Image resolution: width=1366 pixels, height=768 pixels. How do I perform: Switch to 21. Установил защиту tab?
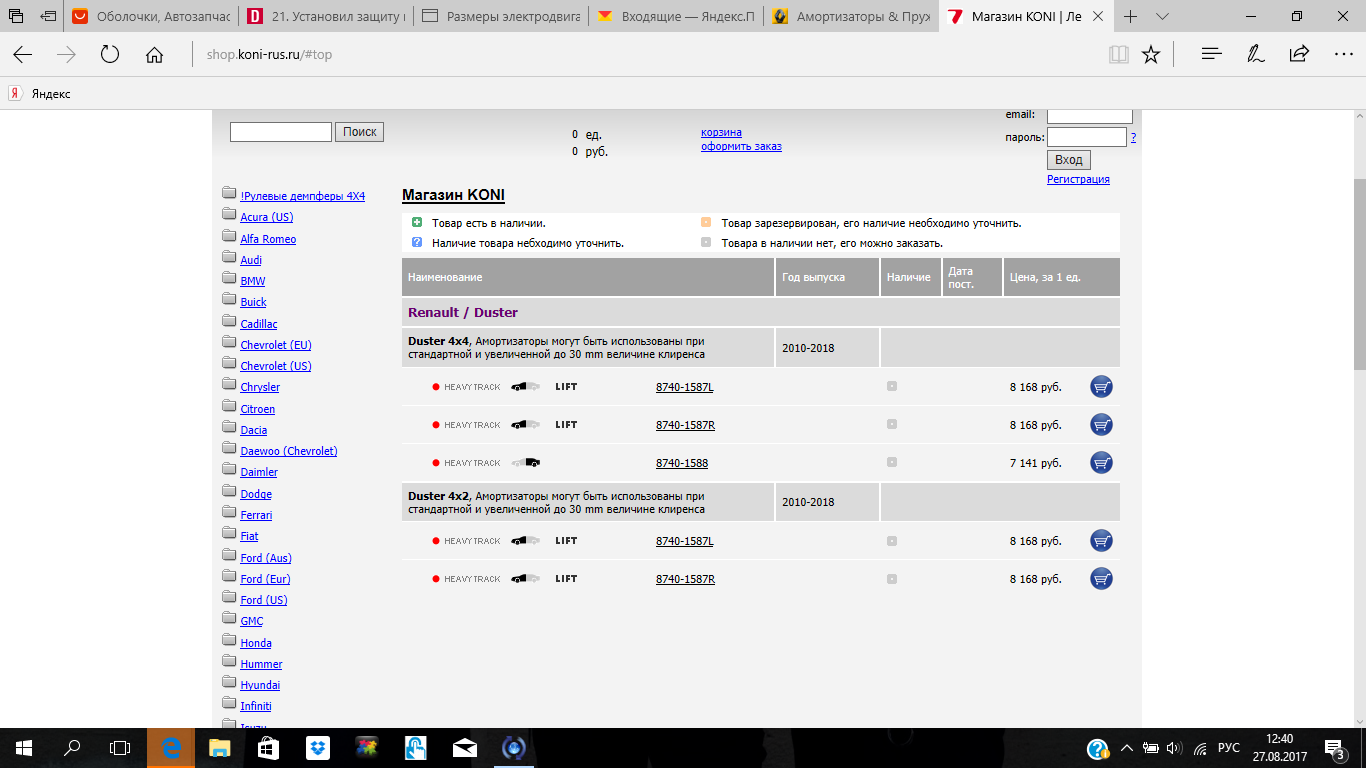click(x=325, y=16)
